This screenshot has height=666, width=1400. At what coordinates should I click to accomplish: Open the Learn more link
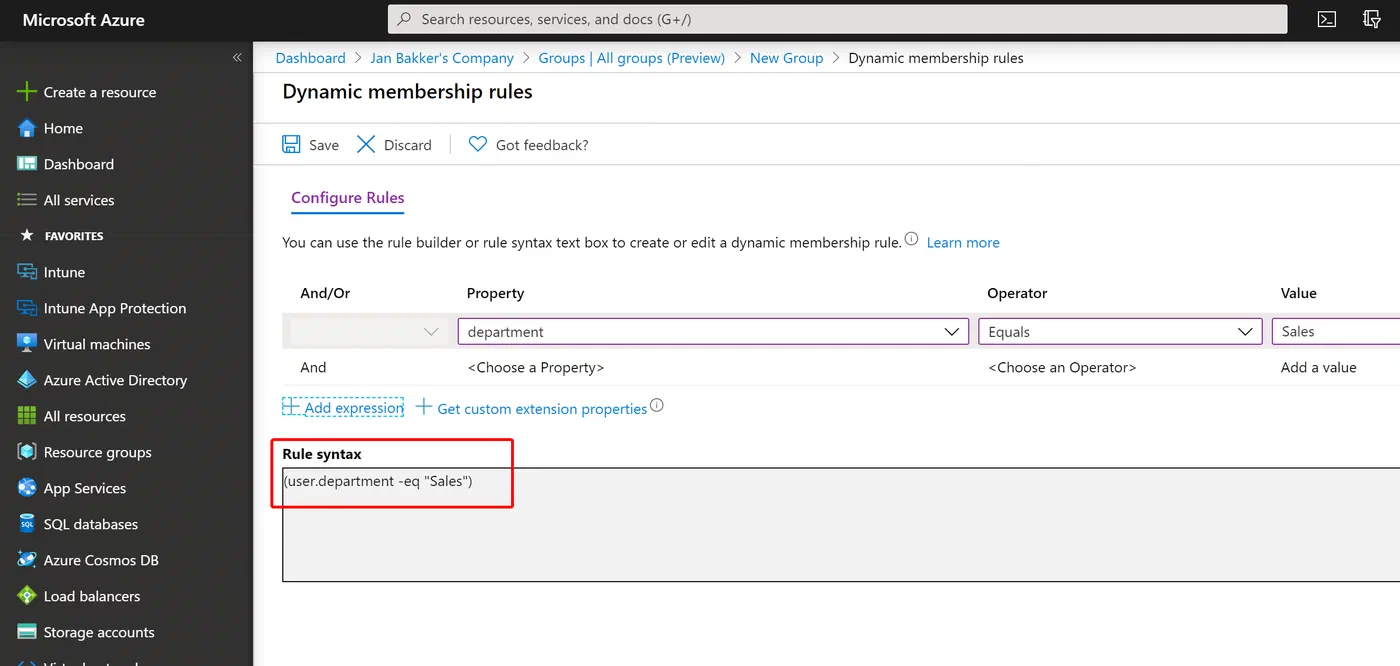click(963, 242)
